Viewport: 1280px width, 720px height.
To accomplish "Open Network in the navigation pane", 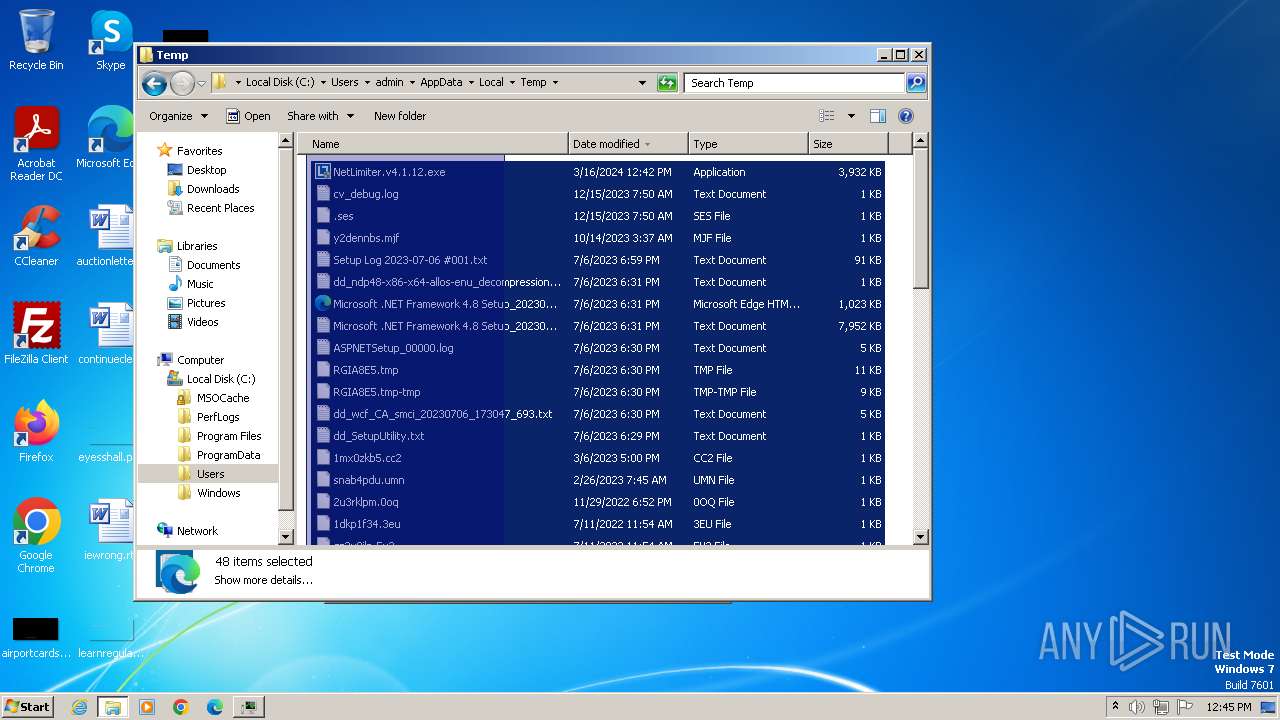I will 197,531.
